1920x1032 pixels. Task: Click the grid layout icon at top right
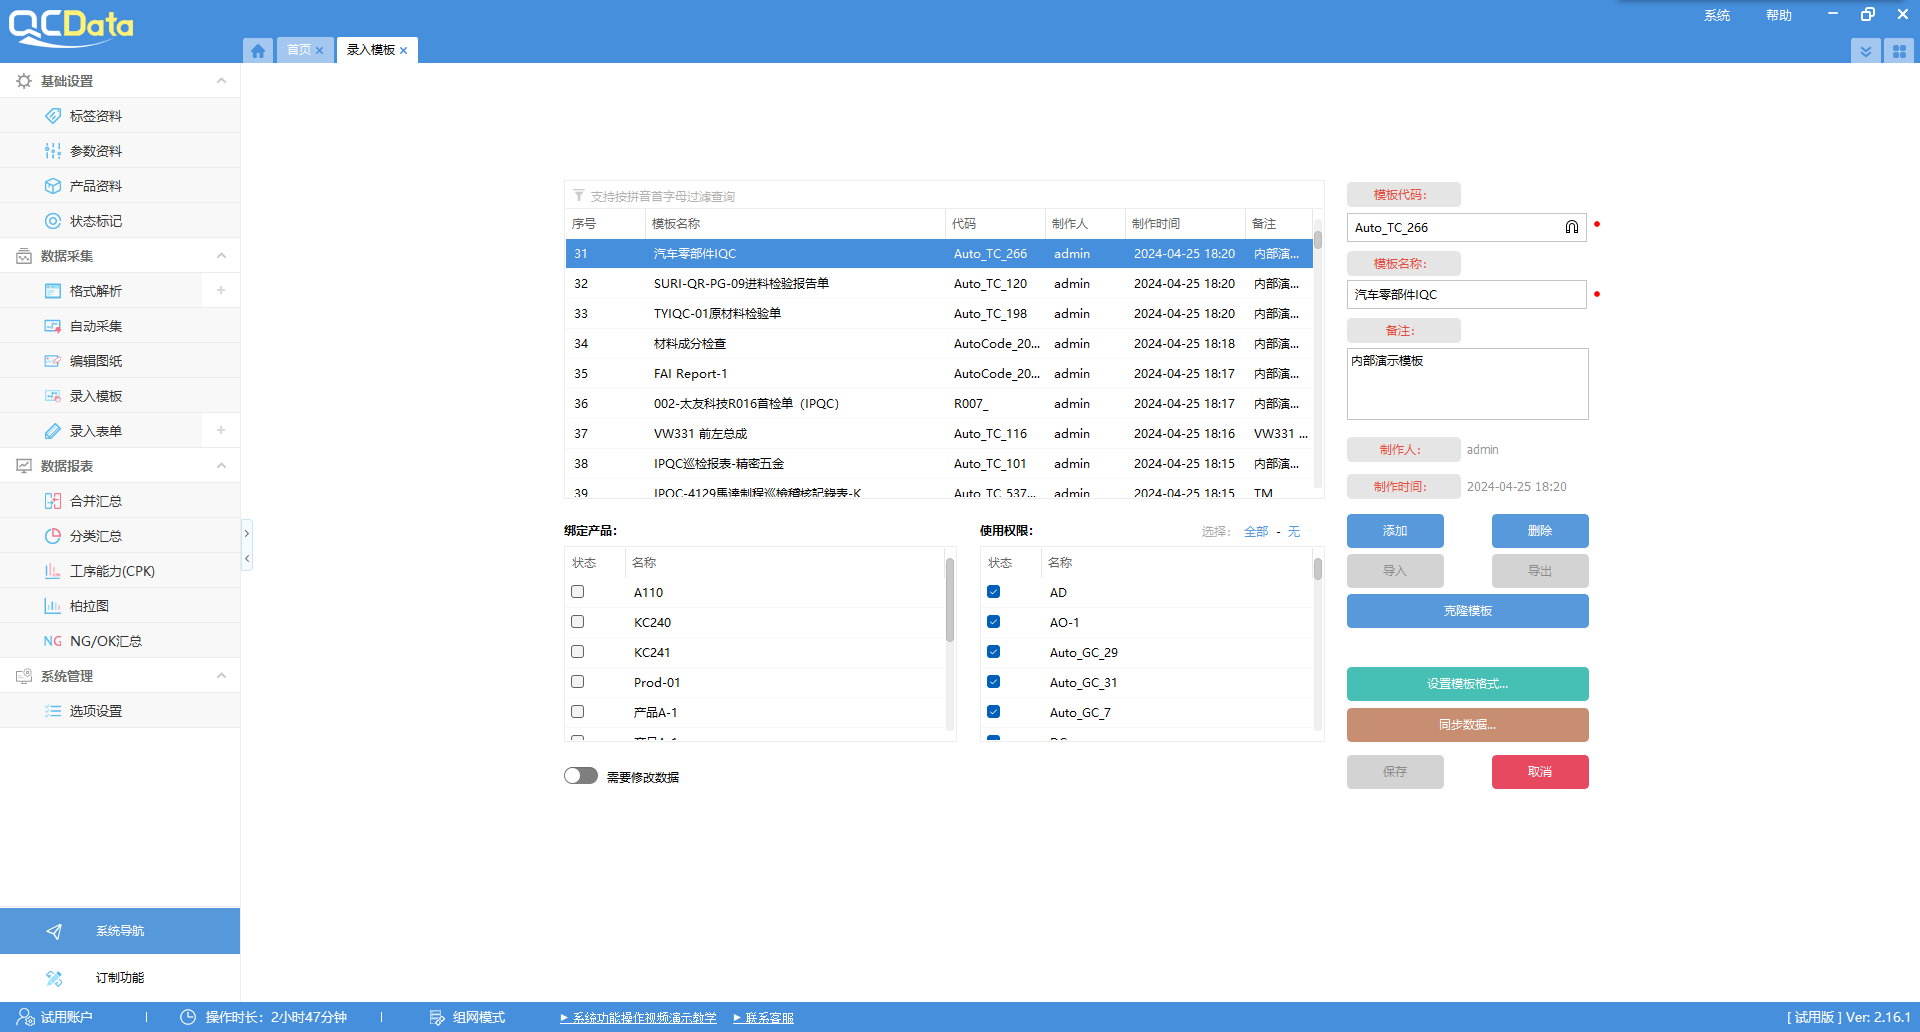[x=1898, y=51]
